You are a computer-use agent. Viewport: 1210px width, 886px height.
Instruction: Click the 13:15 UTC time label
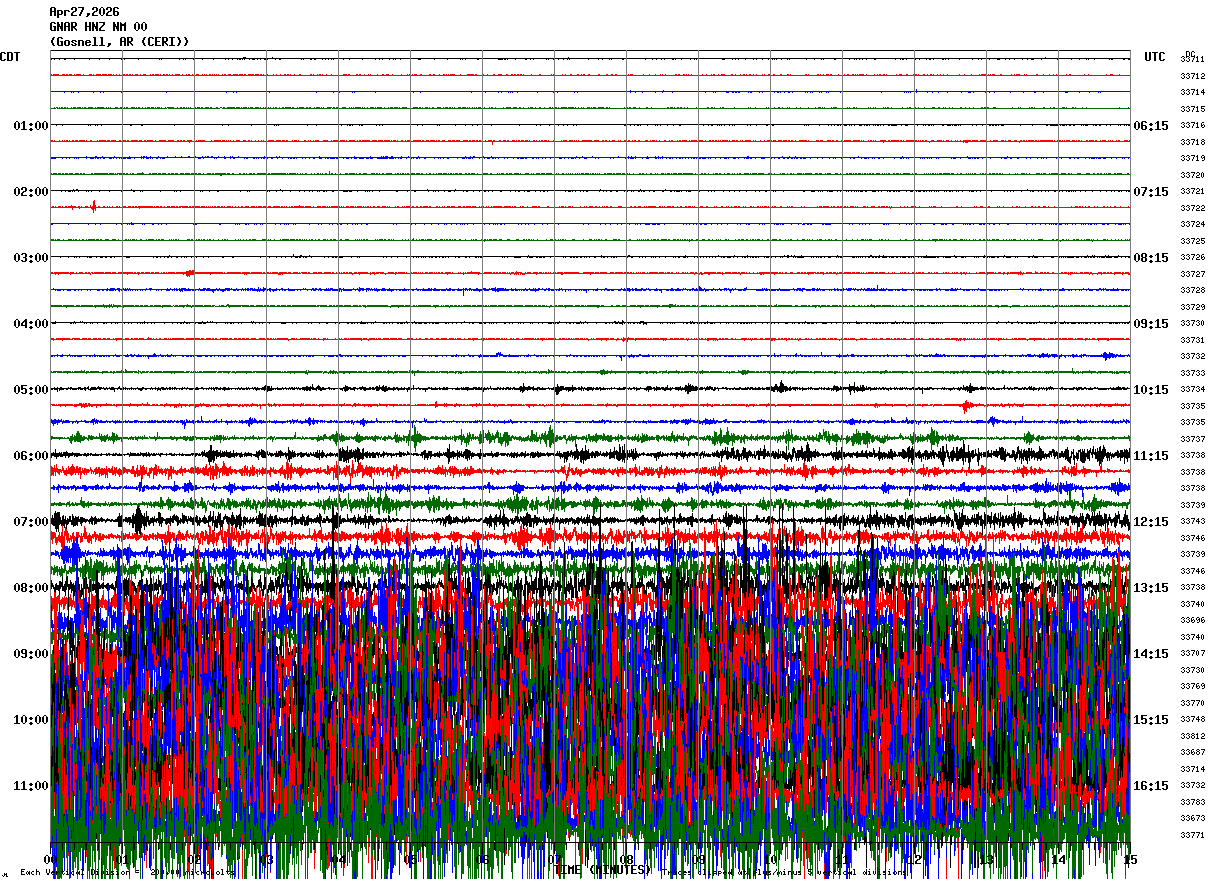pyautogui.click(x=1151, y=588)
